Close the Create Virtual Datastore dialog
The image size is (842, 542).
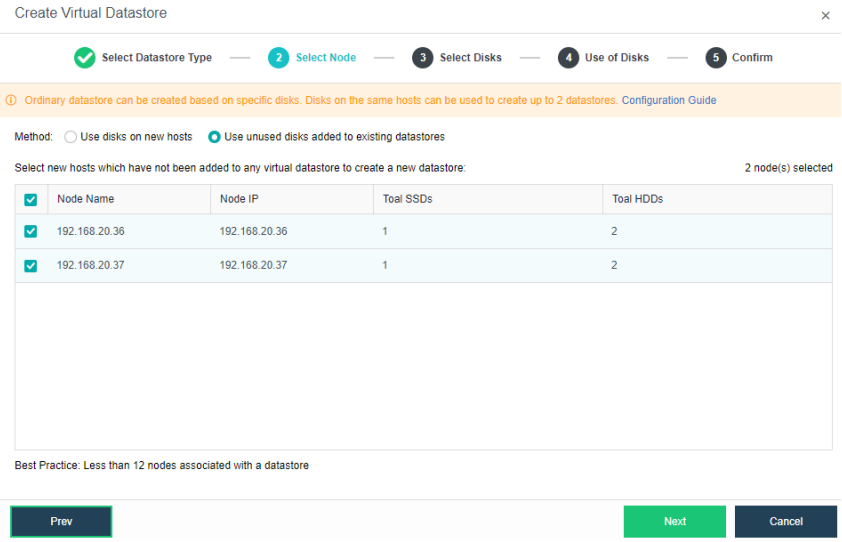825,16
